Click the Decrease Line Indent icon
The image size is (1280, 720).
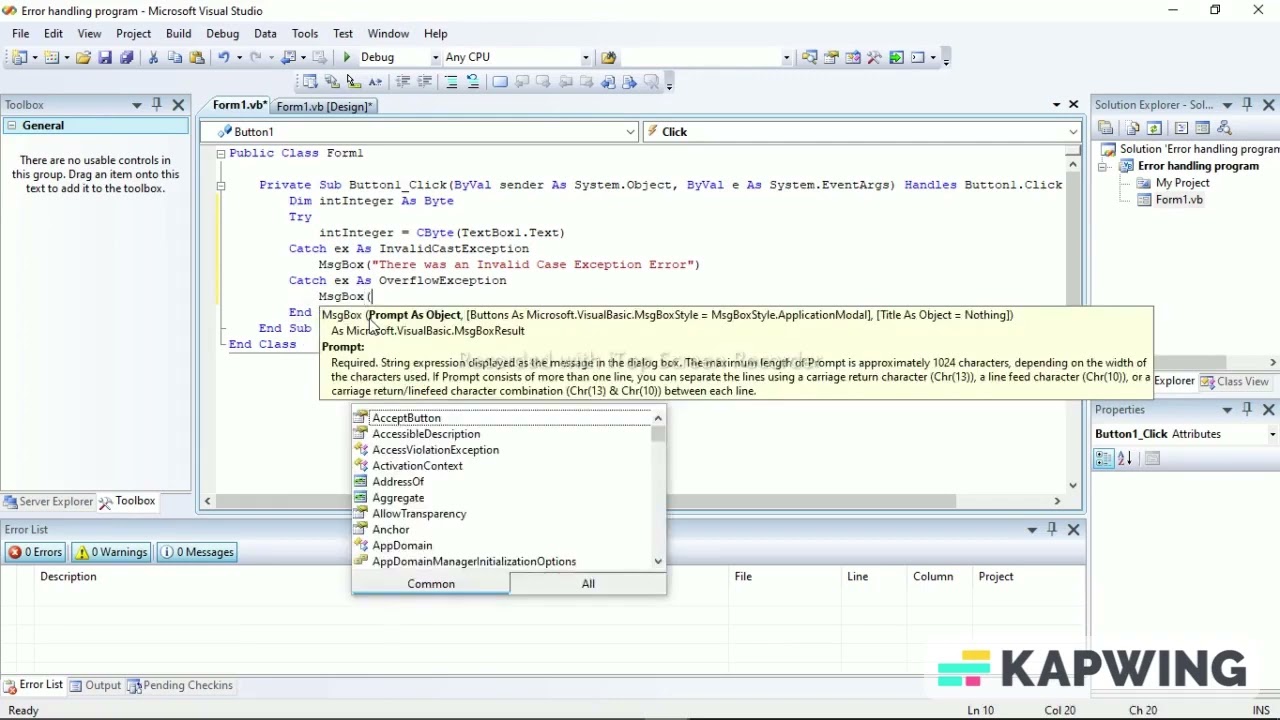click(x=403, y=82)
